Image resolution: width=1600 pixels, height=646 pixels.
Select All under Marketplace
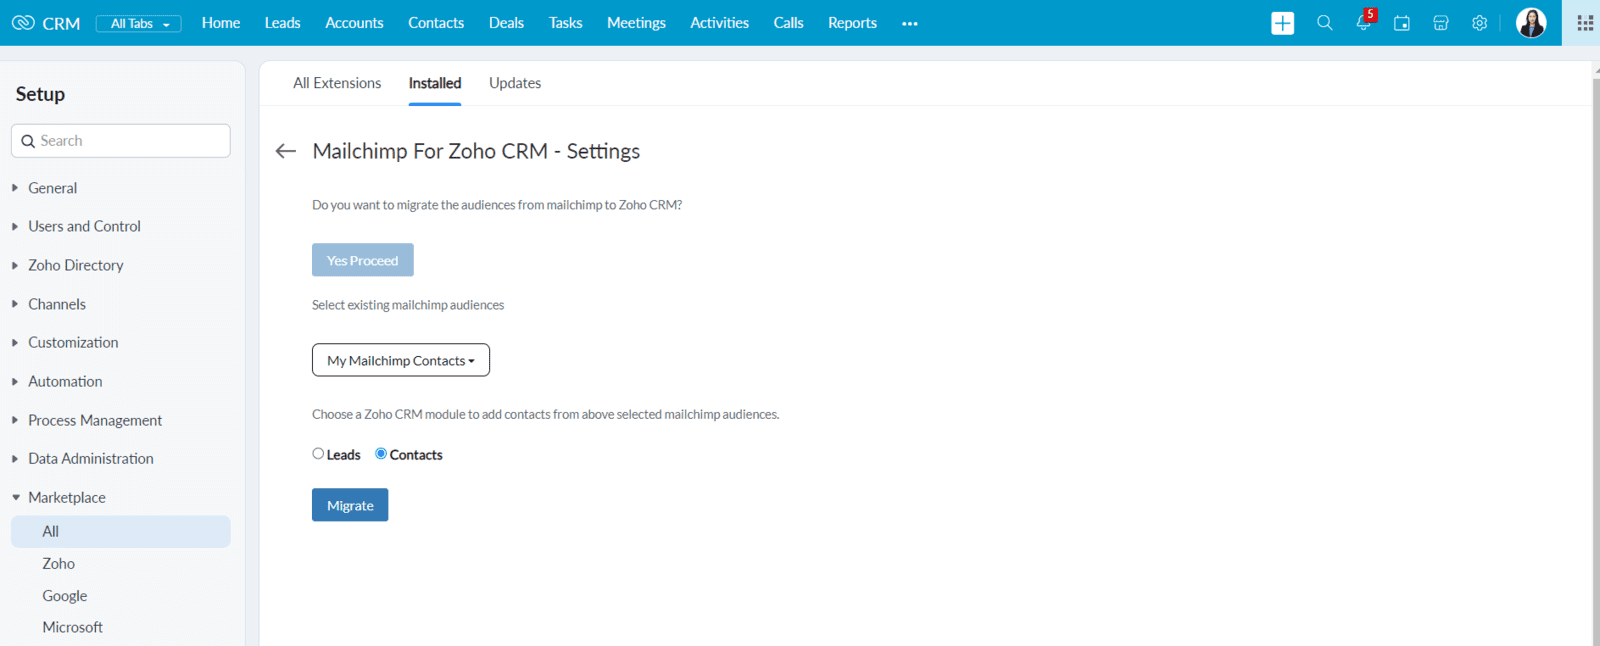(x=121, y=531)
